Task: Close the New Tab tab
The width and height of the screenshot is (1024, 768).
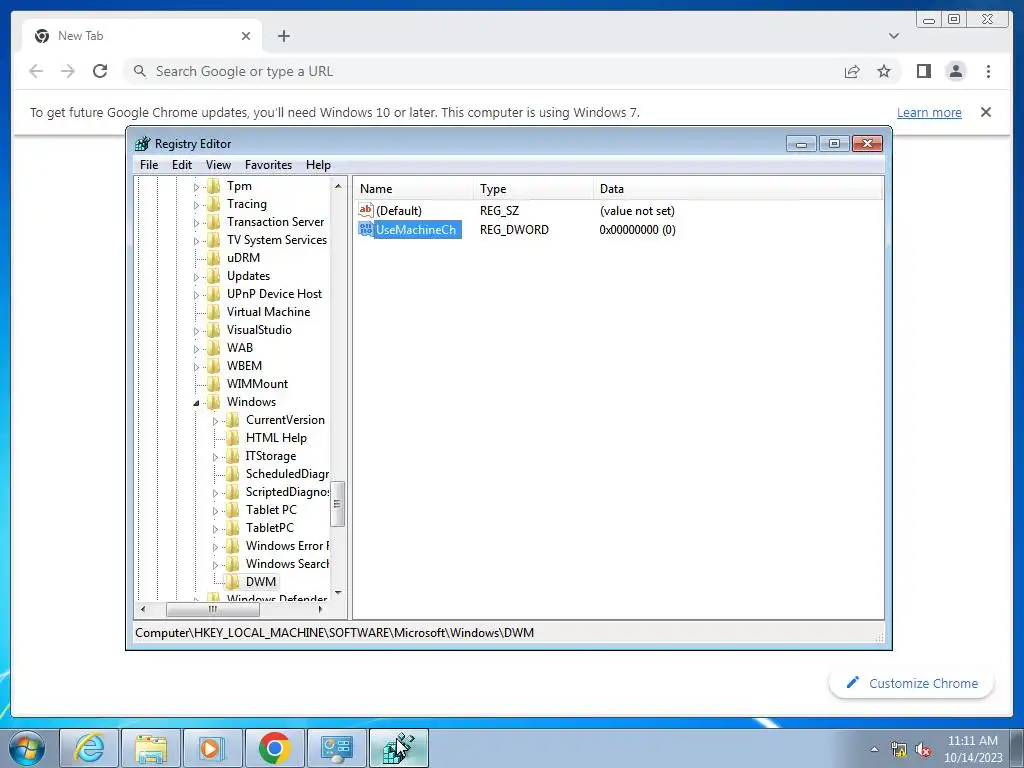Action: [246, 36]
